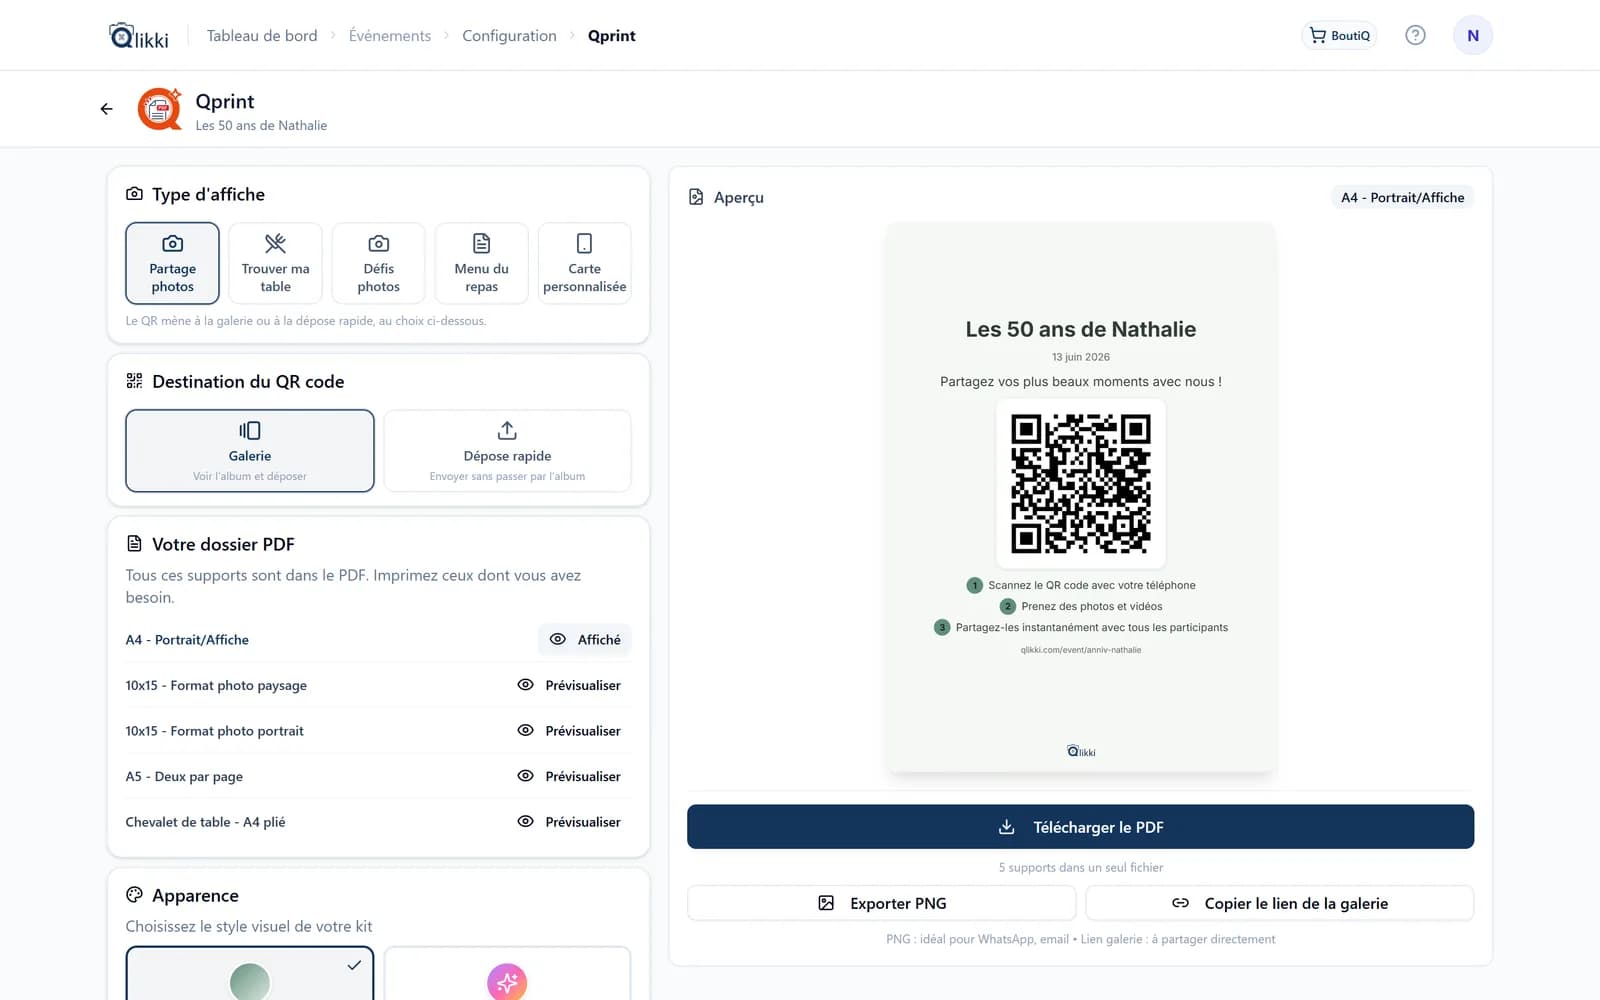Click the A4 - Portrait/Affiche row label
1600x1000 pixels.
pos(187,640)
